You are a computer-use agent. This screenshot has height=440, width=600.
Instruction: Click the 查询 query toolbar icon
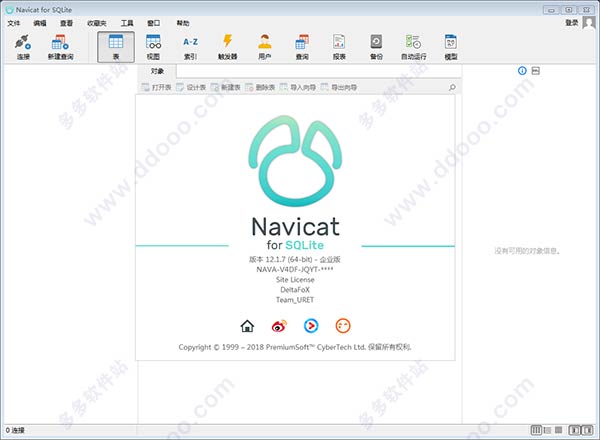[x=302, y=47]
